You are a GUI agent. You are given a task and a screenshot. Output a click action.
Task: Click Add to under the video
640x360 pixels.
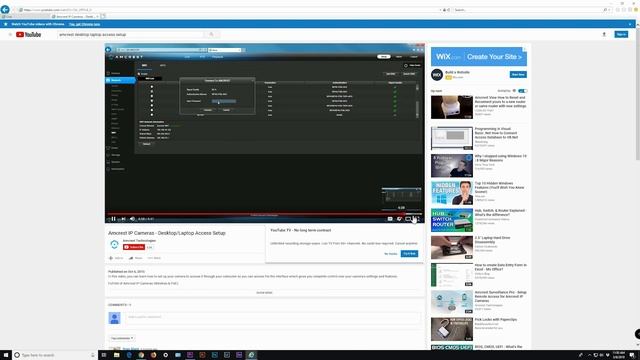pyautogui.click(x=116, y=258)
